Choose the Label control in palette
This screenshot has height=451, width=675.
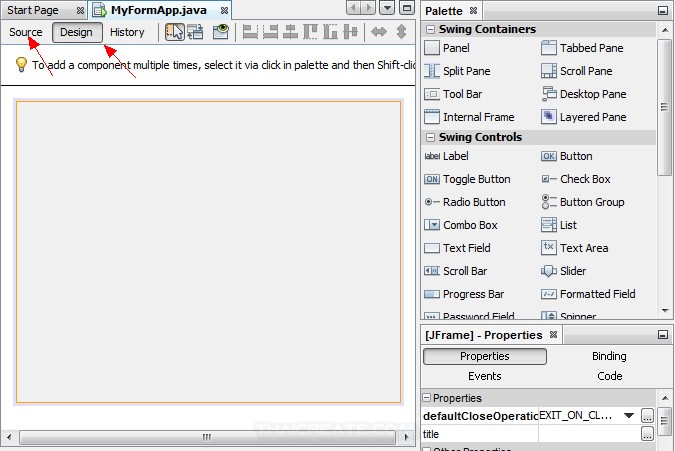pyautogui.click(x=446, y=156)
